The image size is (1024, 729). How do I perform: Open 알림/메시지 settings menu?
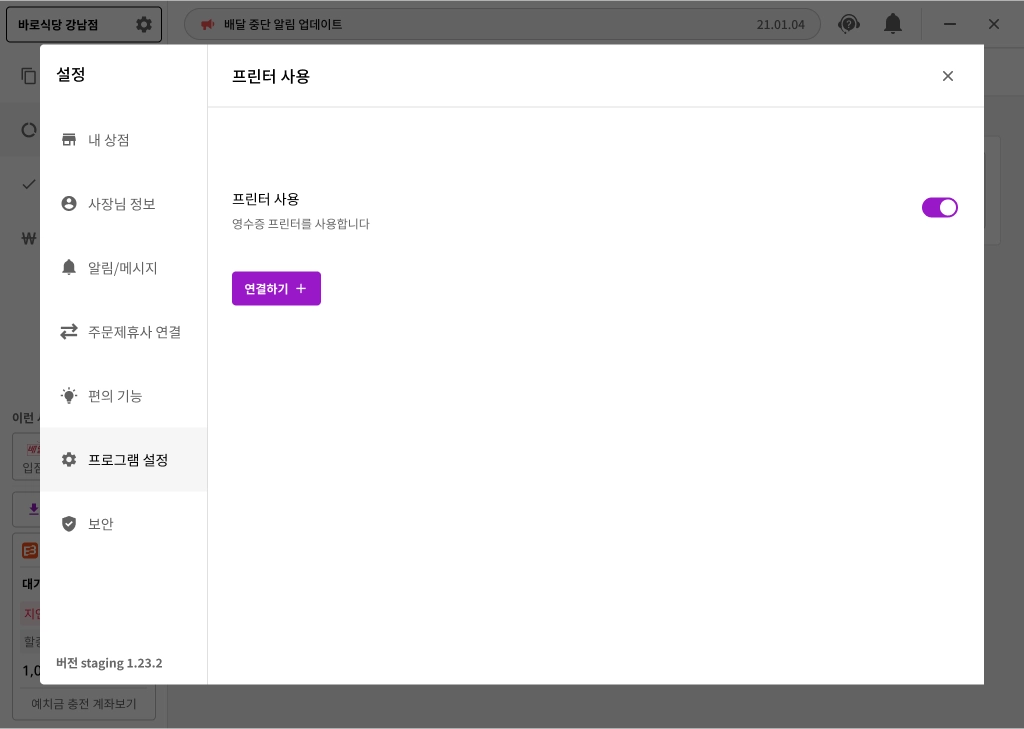point(123,268)
